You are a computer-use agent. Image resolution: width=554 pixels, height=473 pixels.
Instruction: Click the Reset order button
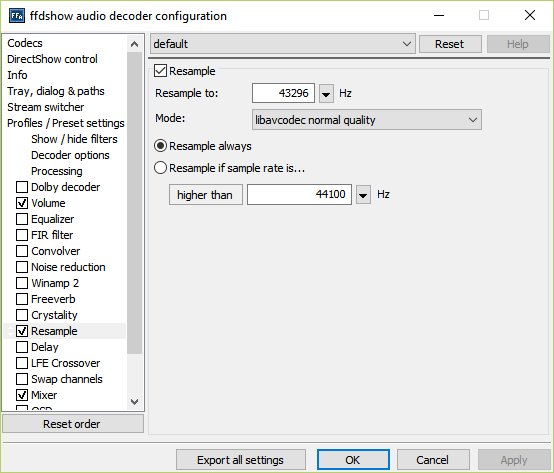click(x=72, y=424)
